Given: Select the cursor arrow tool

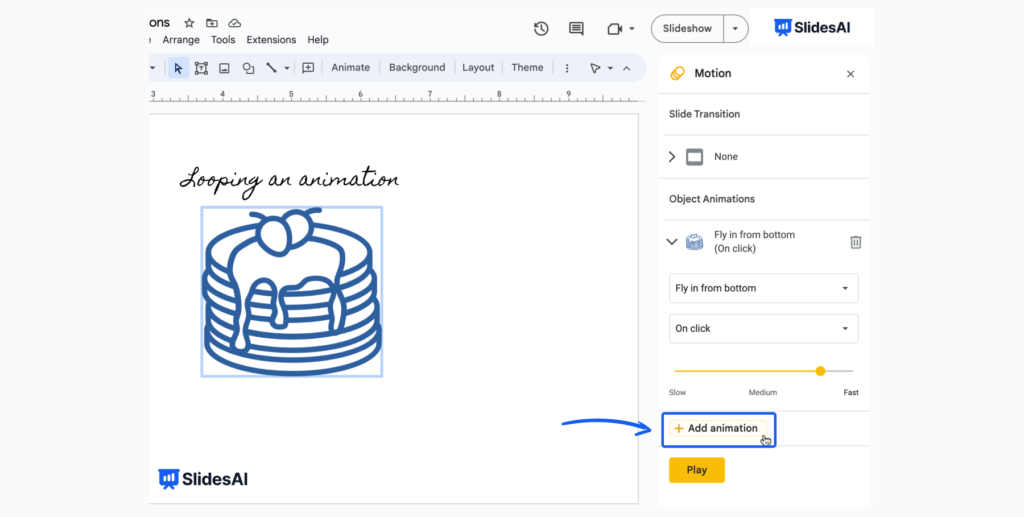Looking at the screenshot, I should coord(178,68).
